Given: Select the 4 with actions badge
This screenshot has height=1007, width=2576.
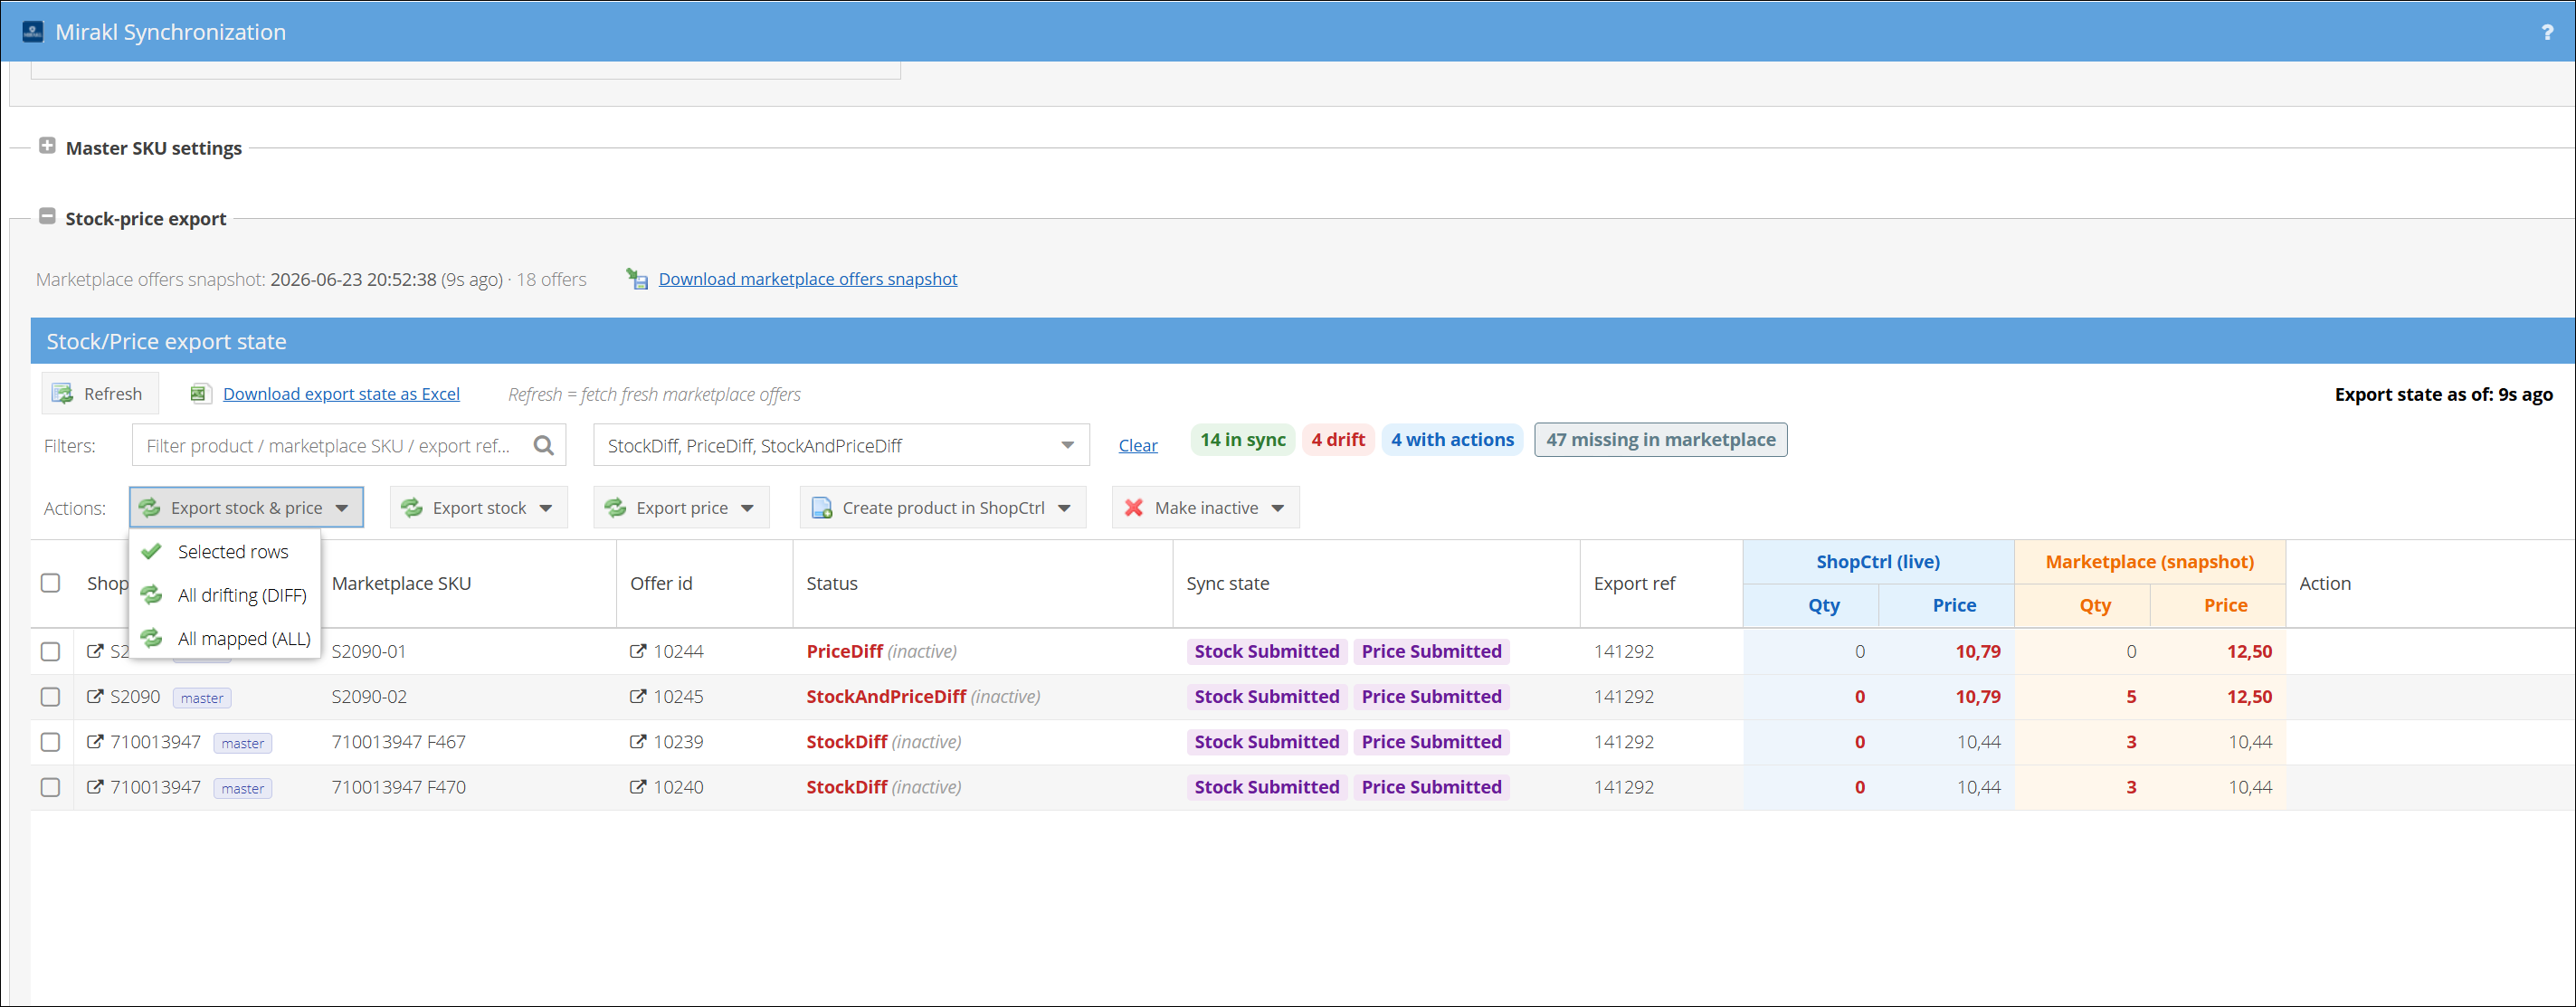Looking at the screenshot, I should (1452, 440).
